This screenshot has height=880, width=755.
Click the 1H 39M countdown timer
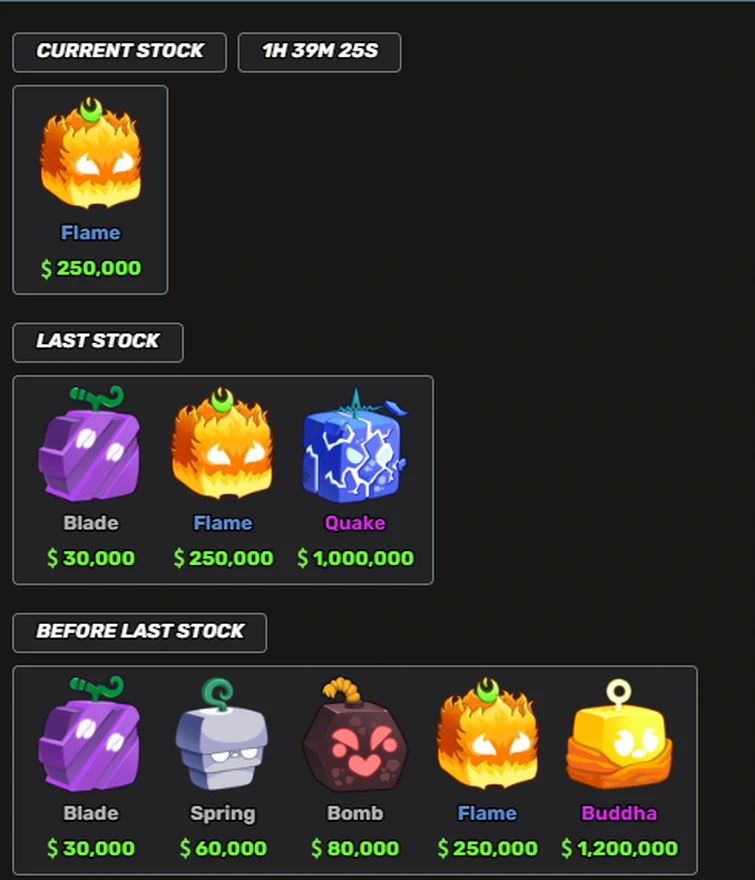(319, 52)
